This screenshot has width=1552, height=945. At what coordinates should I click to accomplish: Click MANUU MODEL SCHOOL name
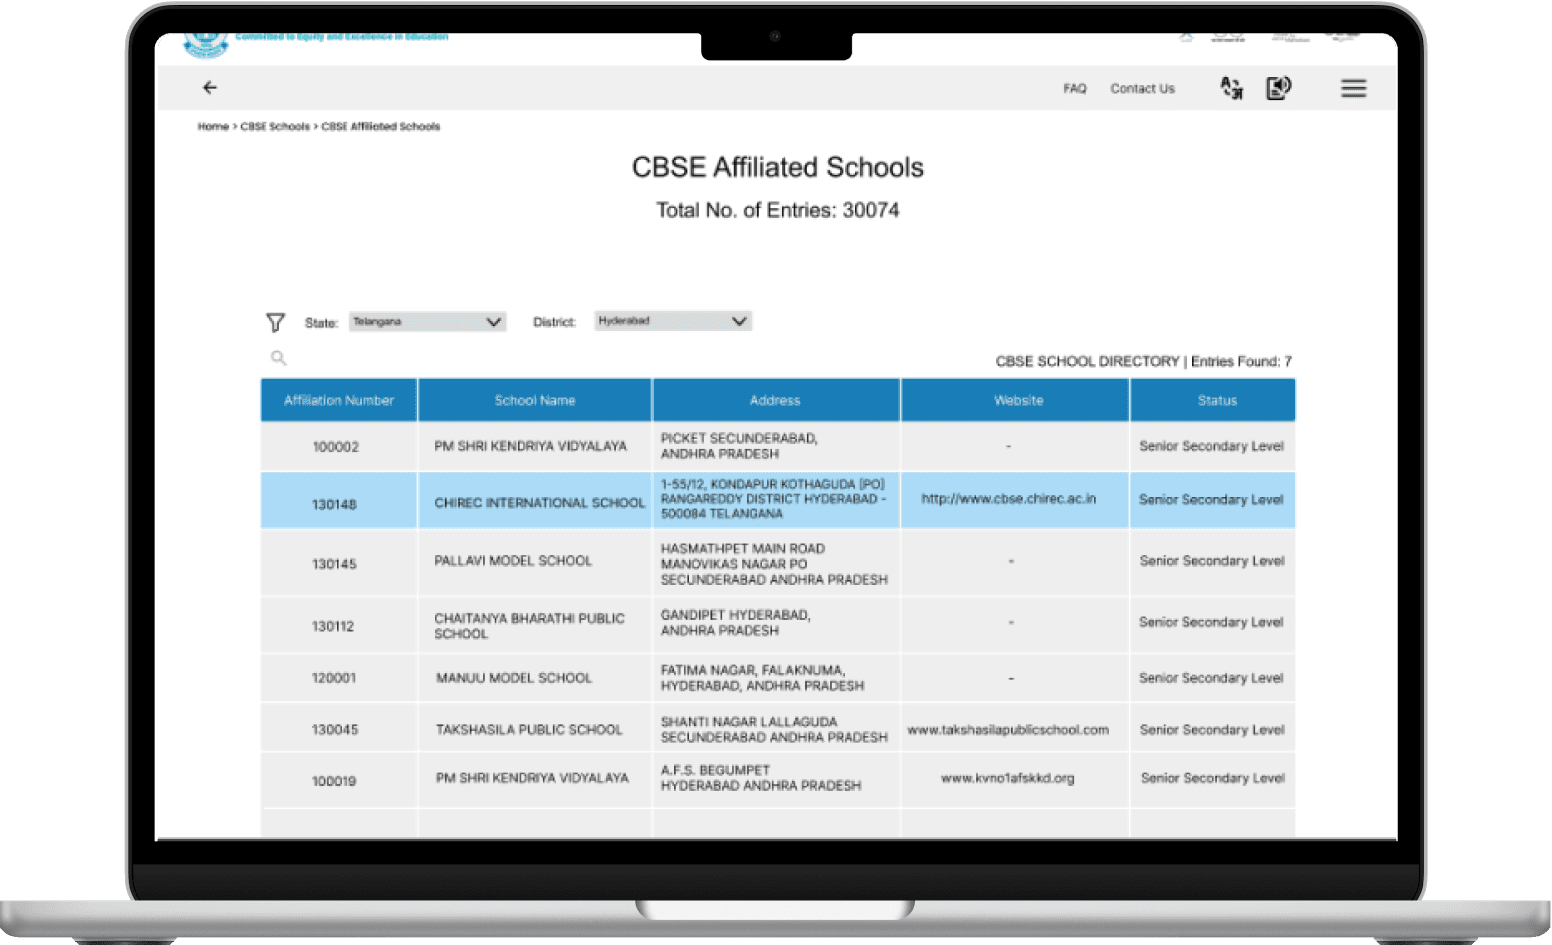tap(514, 678)
